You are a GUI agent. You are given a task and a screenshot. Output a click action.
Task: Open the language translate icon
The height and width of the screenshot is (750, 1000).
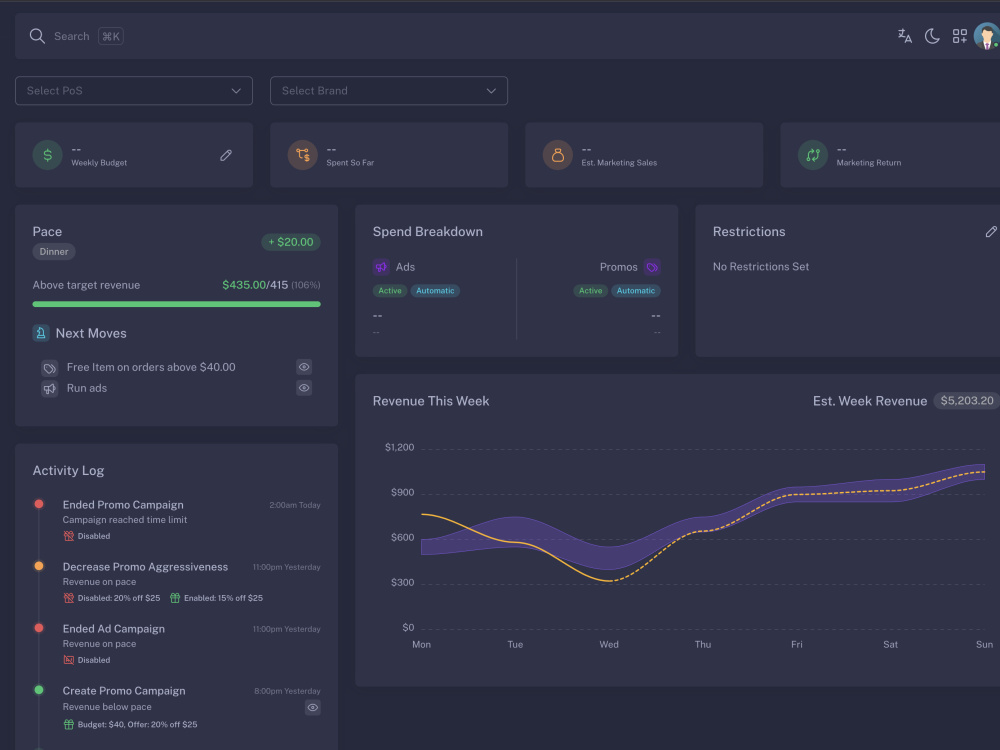(x=904, y=36)
